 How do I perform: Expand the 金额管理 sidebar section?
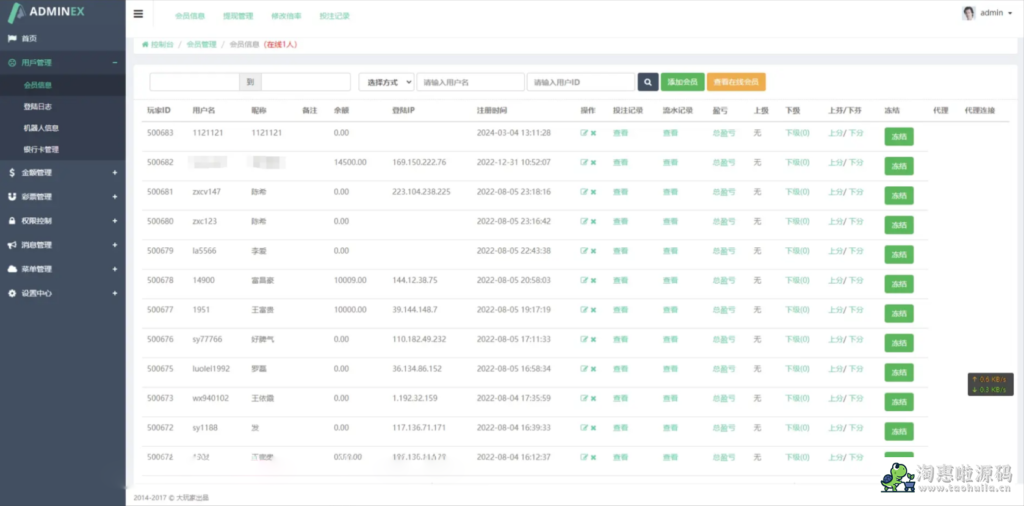pos(63,172)
